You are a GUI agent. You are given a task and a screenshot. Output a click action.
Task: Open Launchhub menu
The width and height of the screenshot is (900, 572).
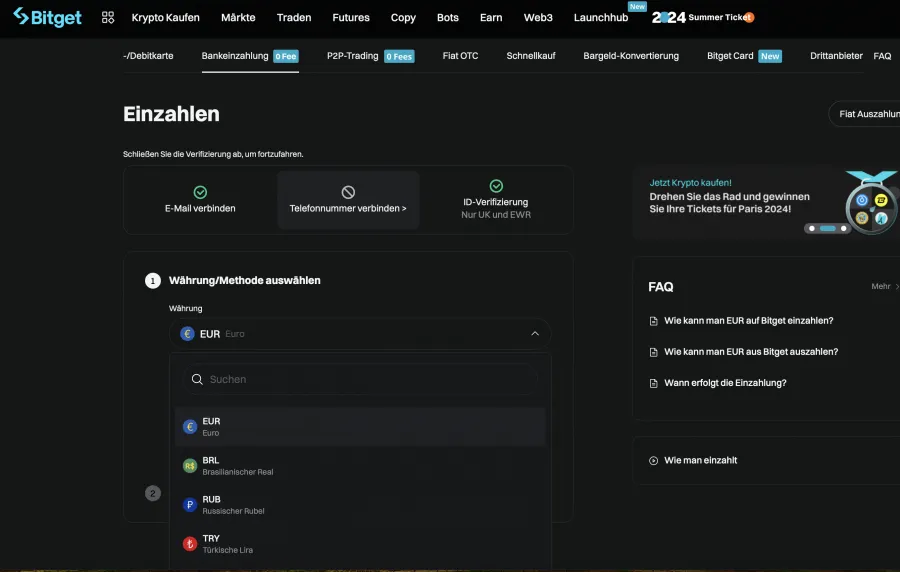(601, 18)
